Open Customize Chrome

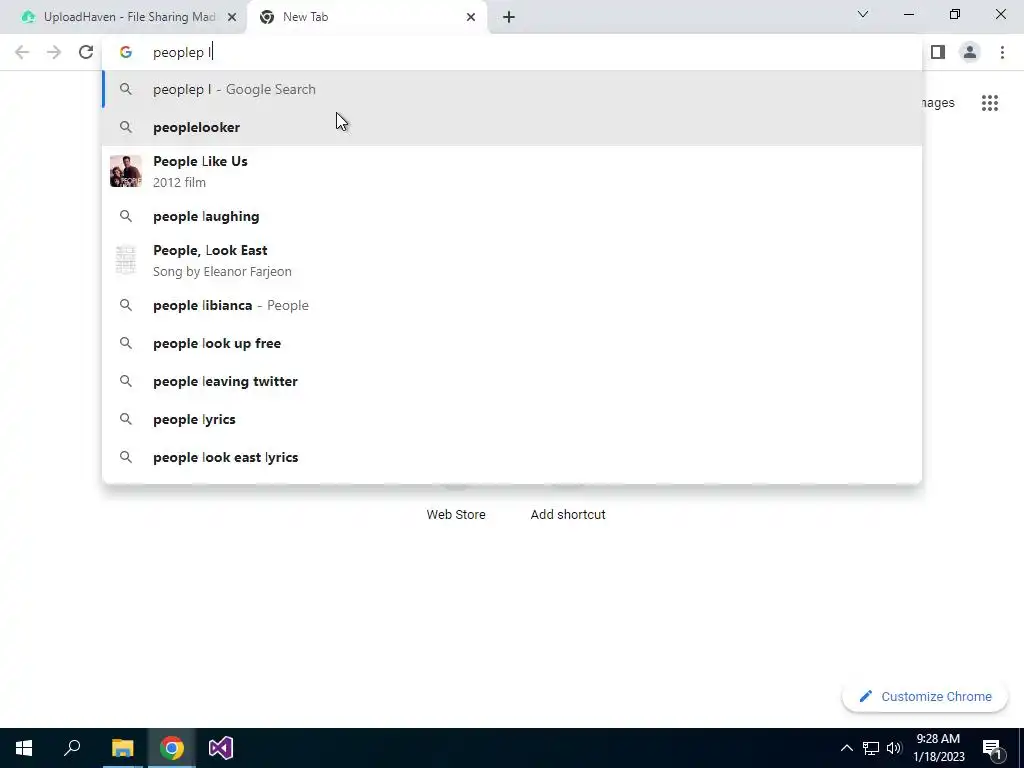click(x=925, y=697)
